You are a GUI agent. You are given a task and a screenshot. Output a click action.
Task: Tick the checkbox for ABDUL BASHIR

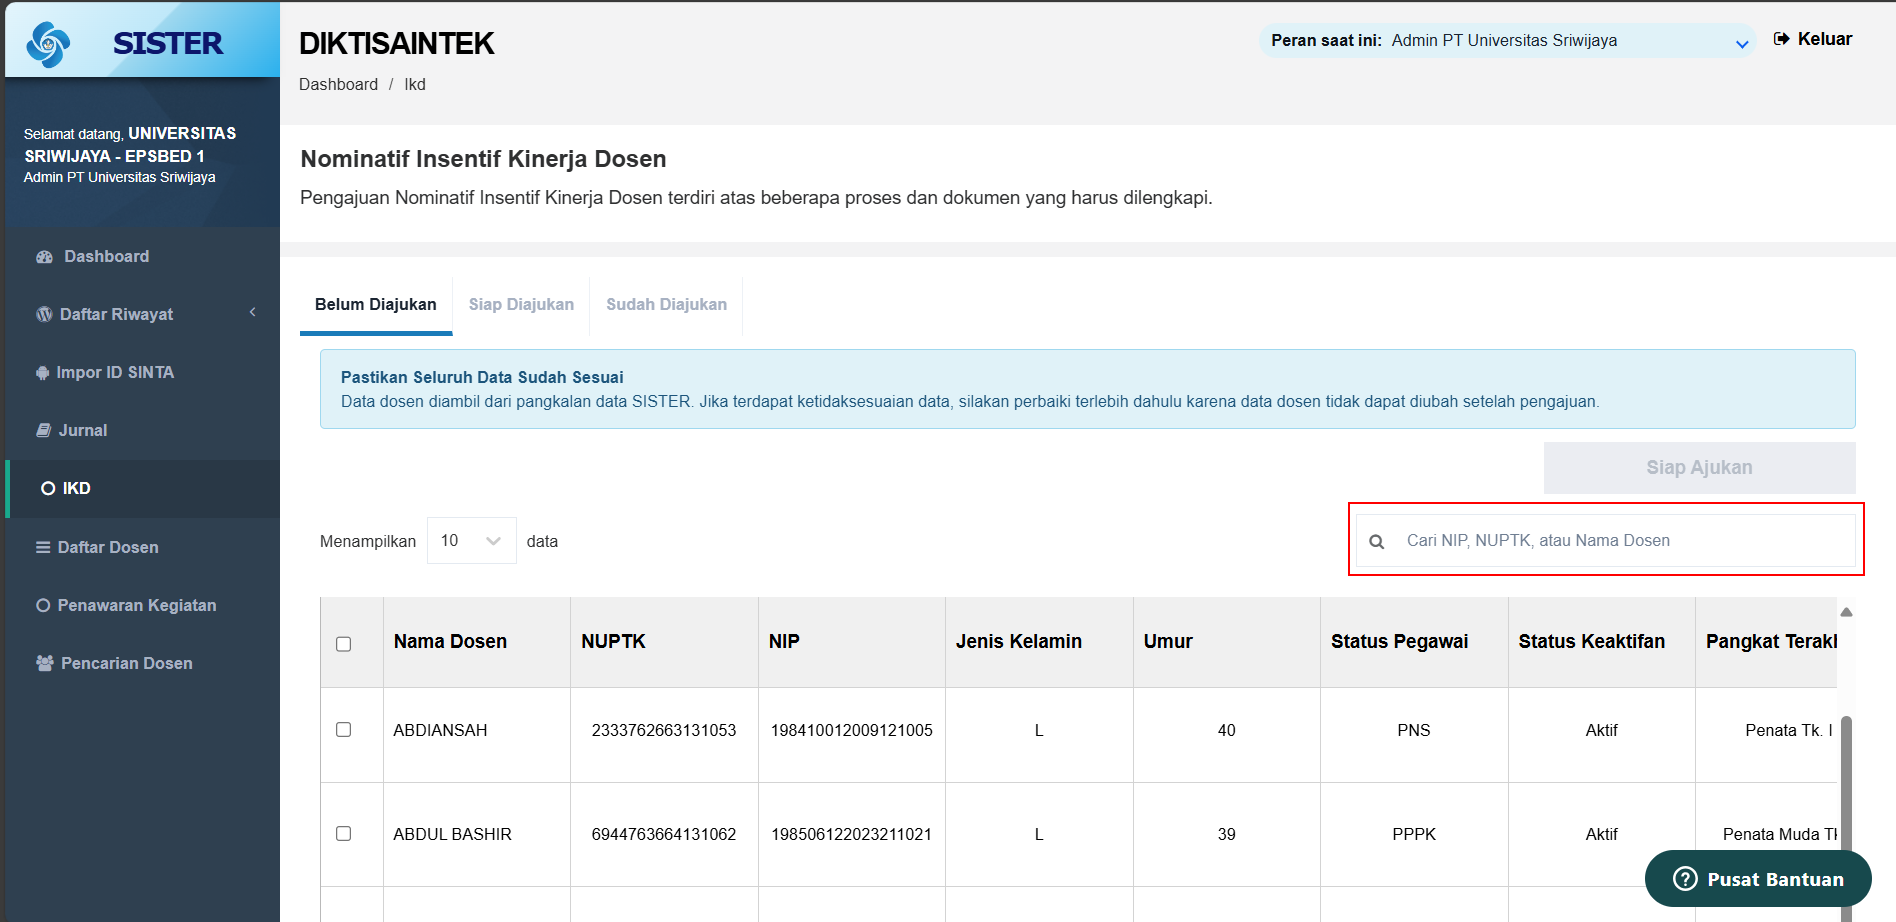pyautogui.click(x=344, y=834)
